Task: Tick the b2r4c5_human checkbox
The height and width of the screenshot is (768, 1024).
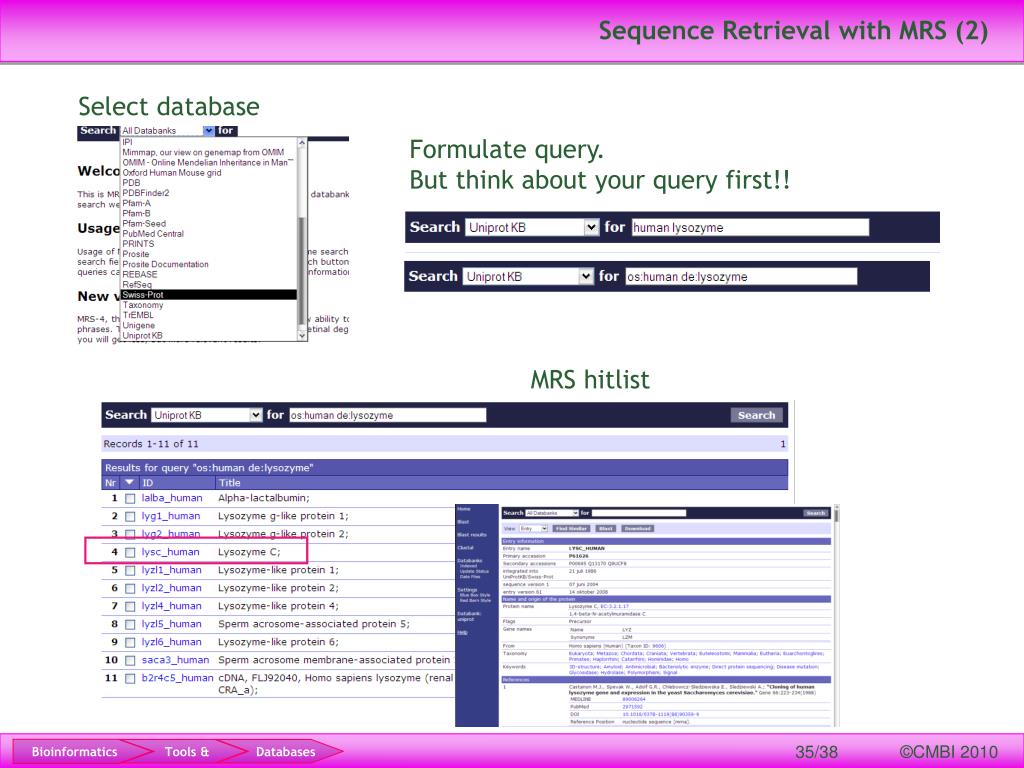Action: (130, 679)
